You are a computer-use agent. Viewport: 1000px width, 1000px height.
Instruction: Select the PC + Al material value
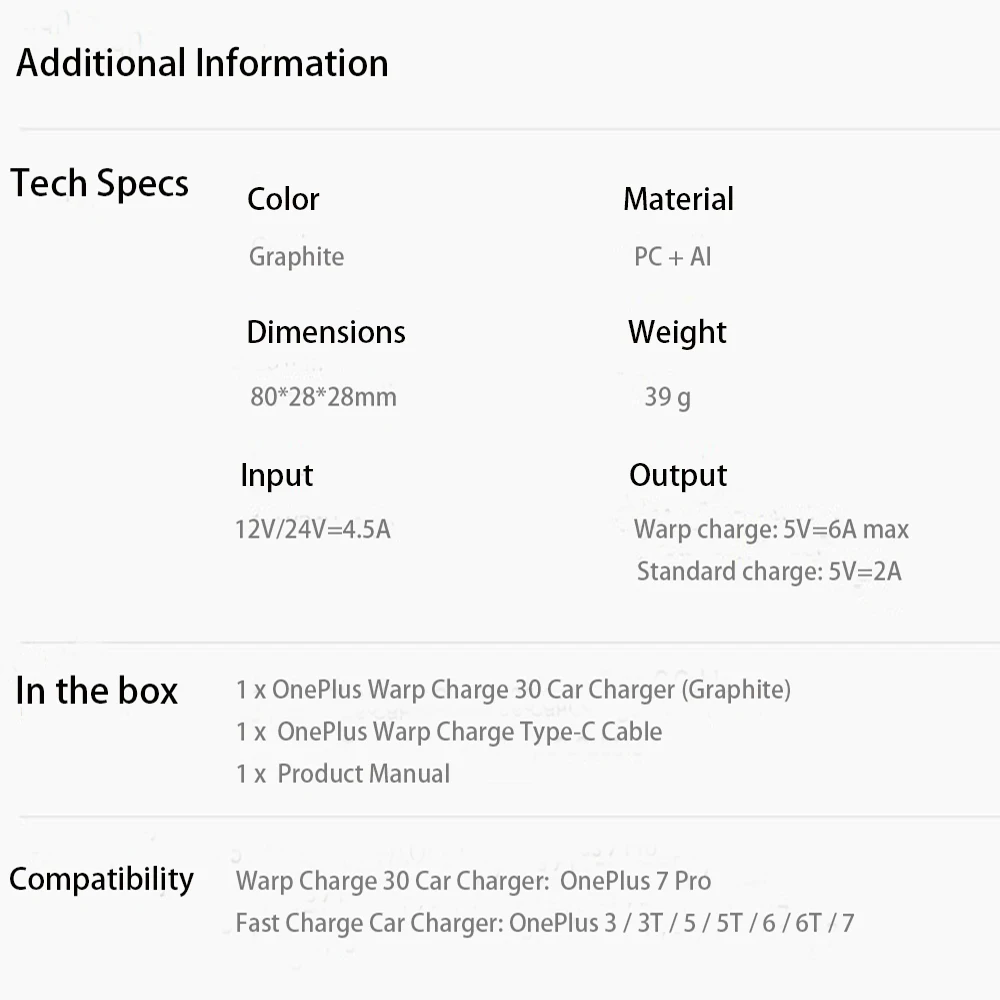click(672, 256)
